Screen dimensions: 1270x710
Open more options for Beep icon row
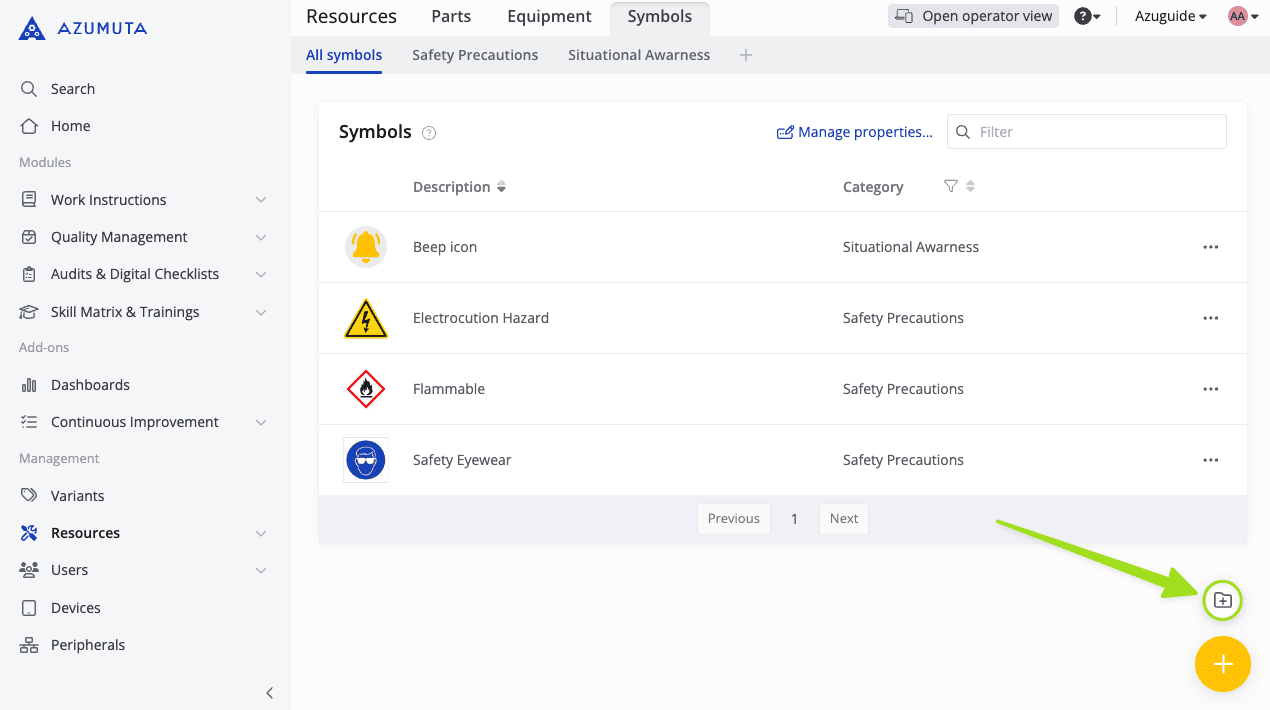pyautogui.click(x=1210, y=247)
